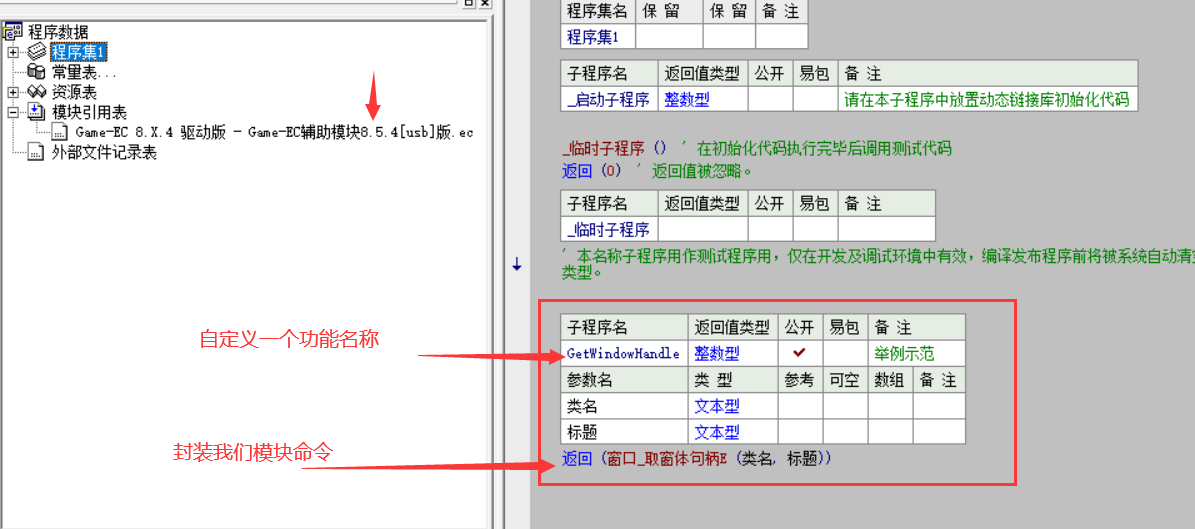Click the 数组 header cell
Image resolution: width=1195 pixels, height=529 pixels.
(890, 380)
